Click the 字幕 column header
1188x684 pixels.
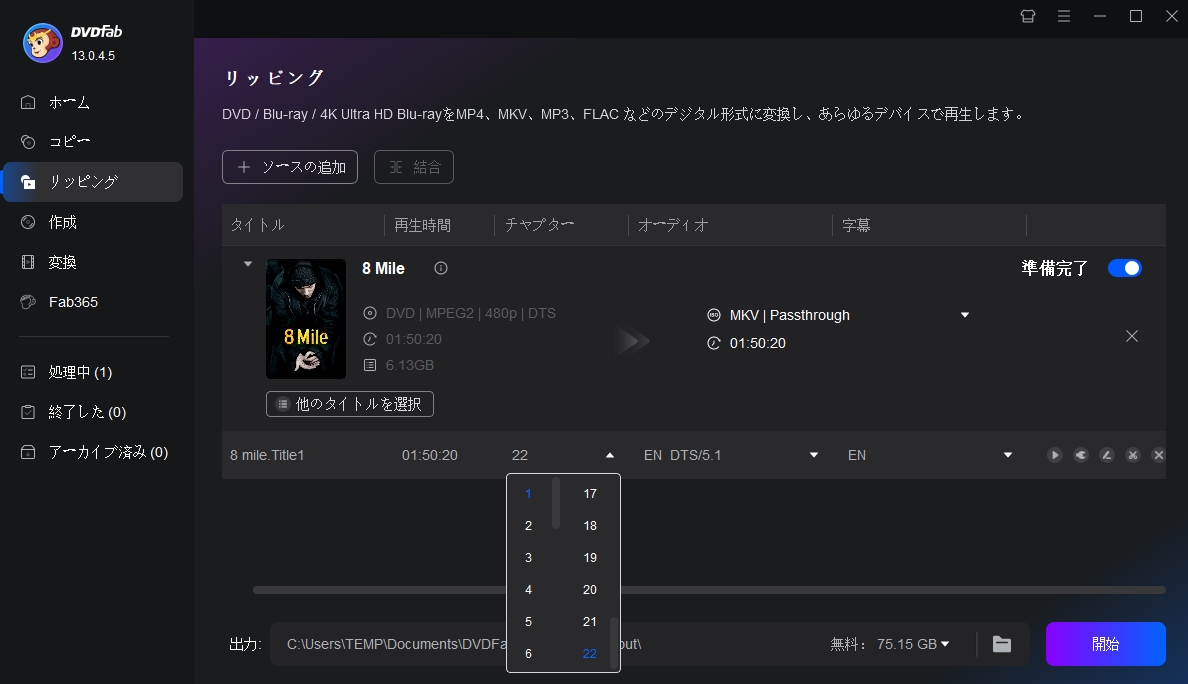point(856,225)
